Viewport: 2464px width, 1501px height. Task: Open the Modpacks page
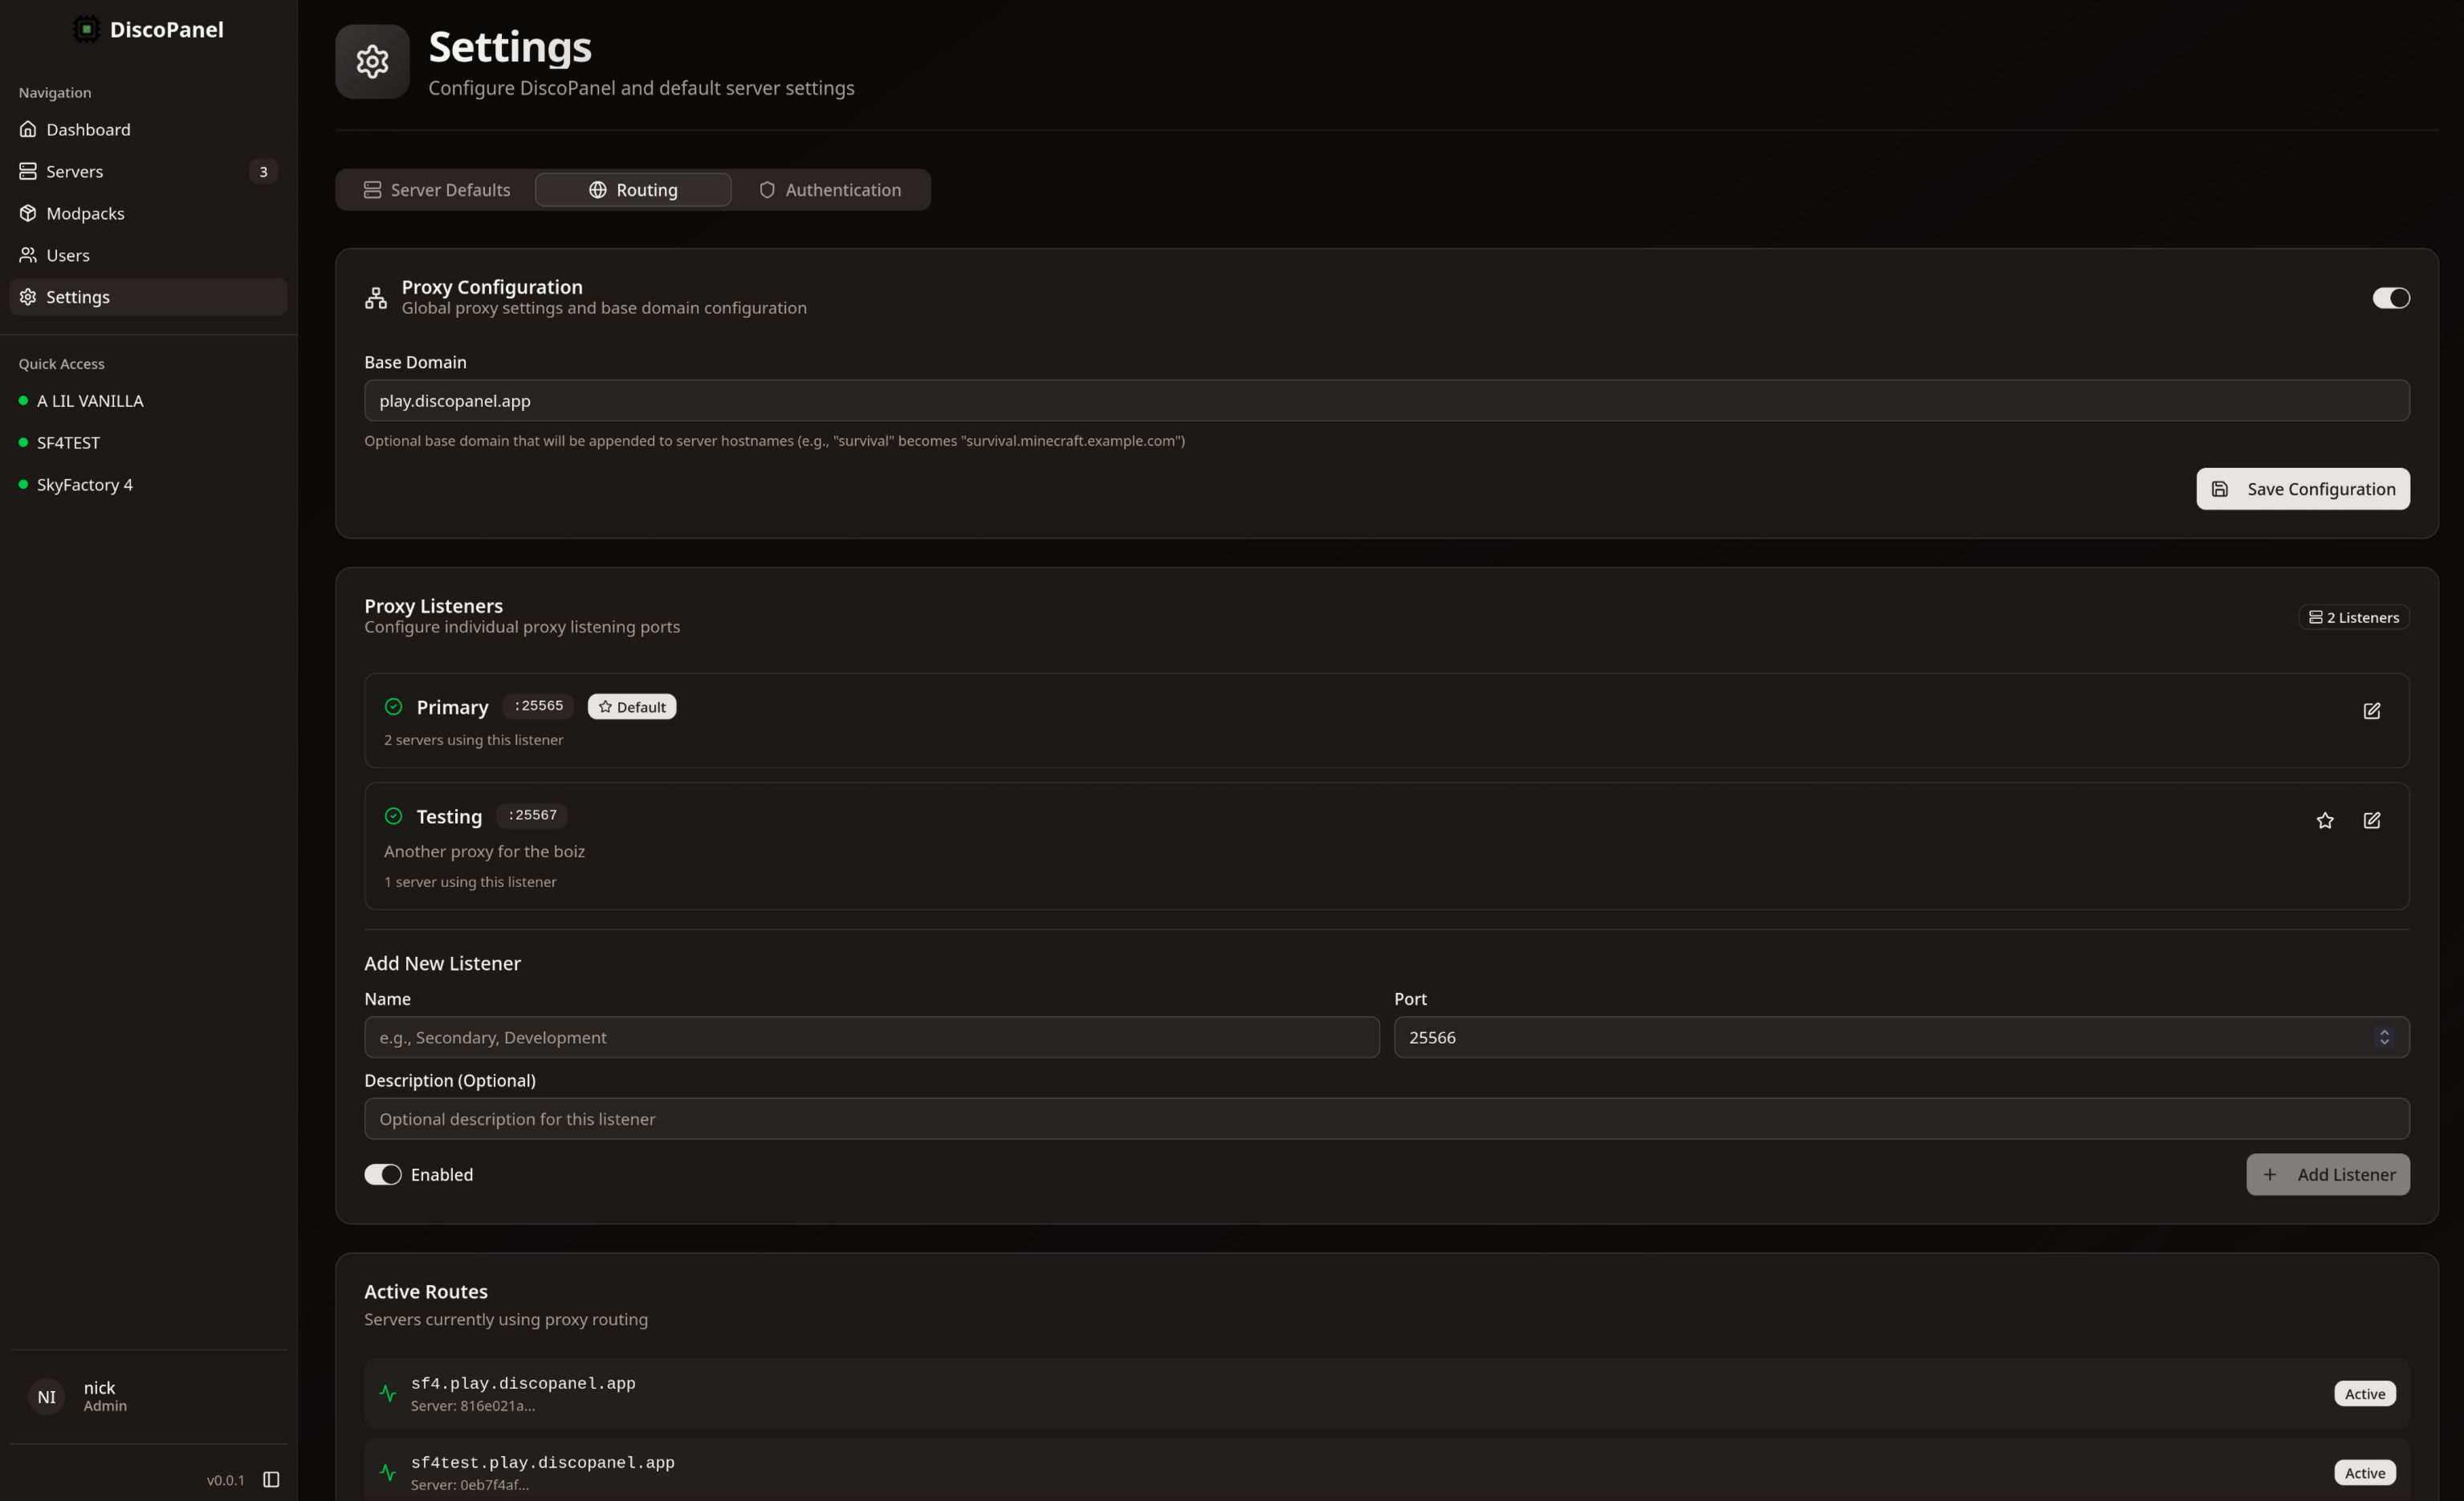point(148,213)
